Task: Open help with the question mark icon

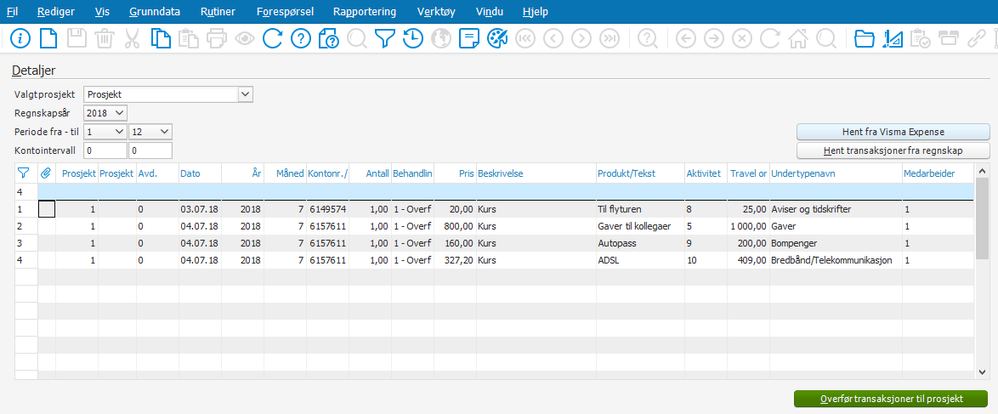Action: (x=300, y=39)
